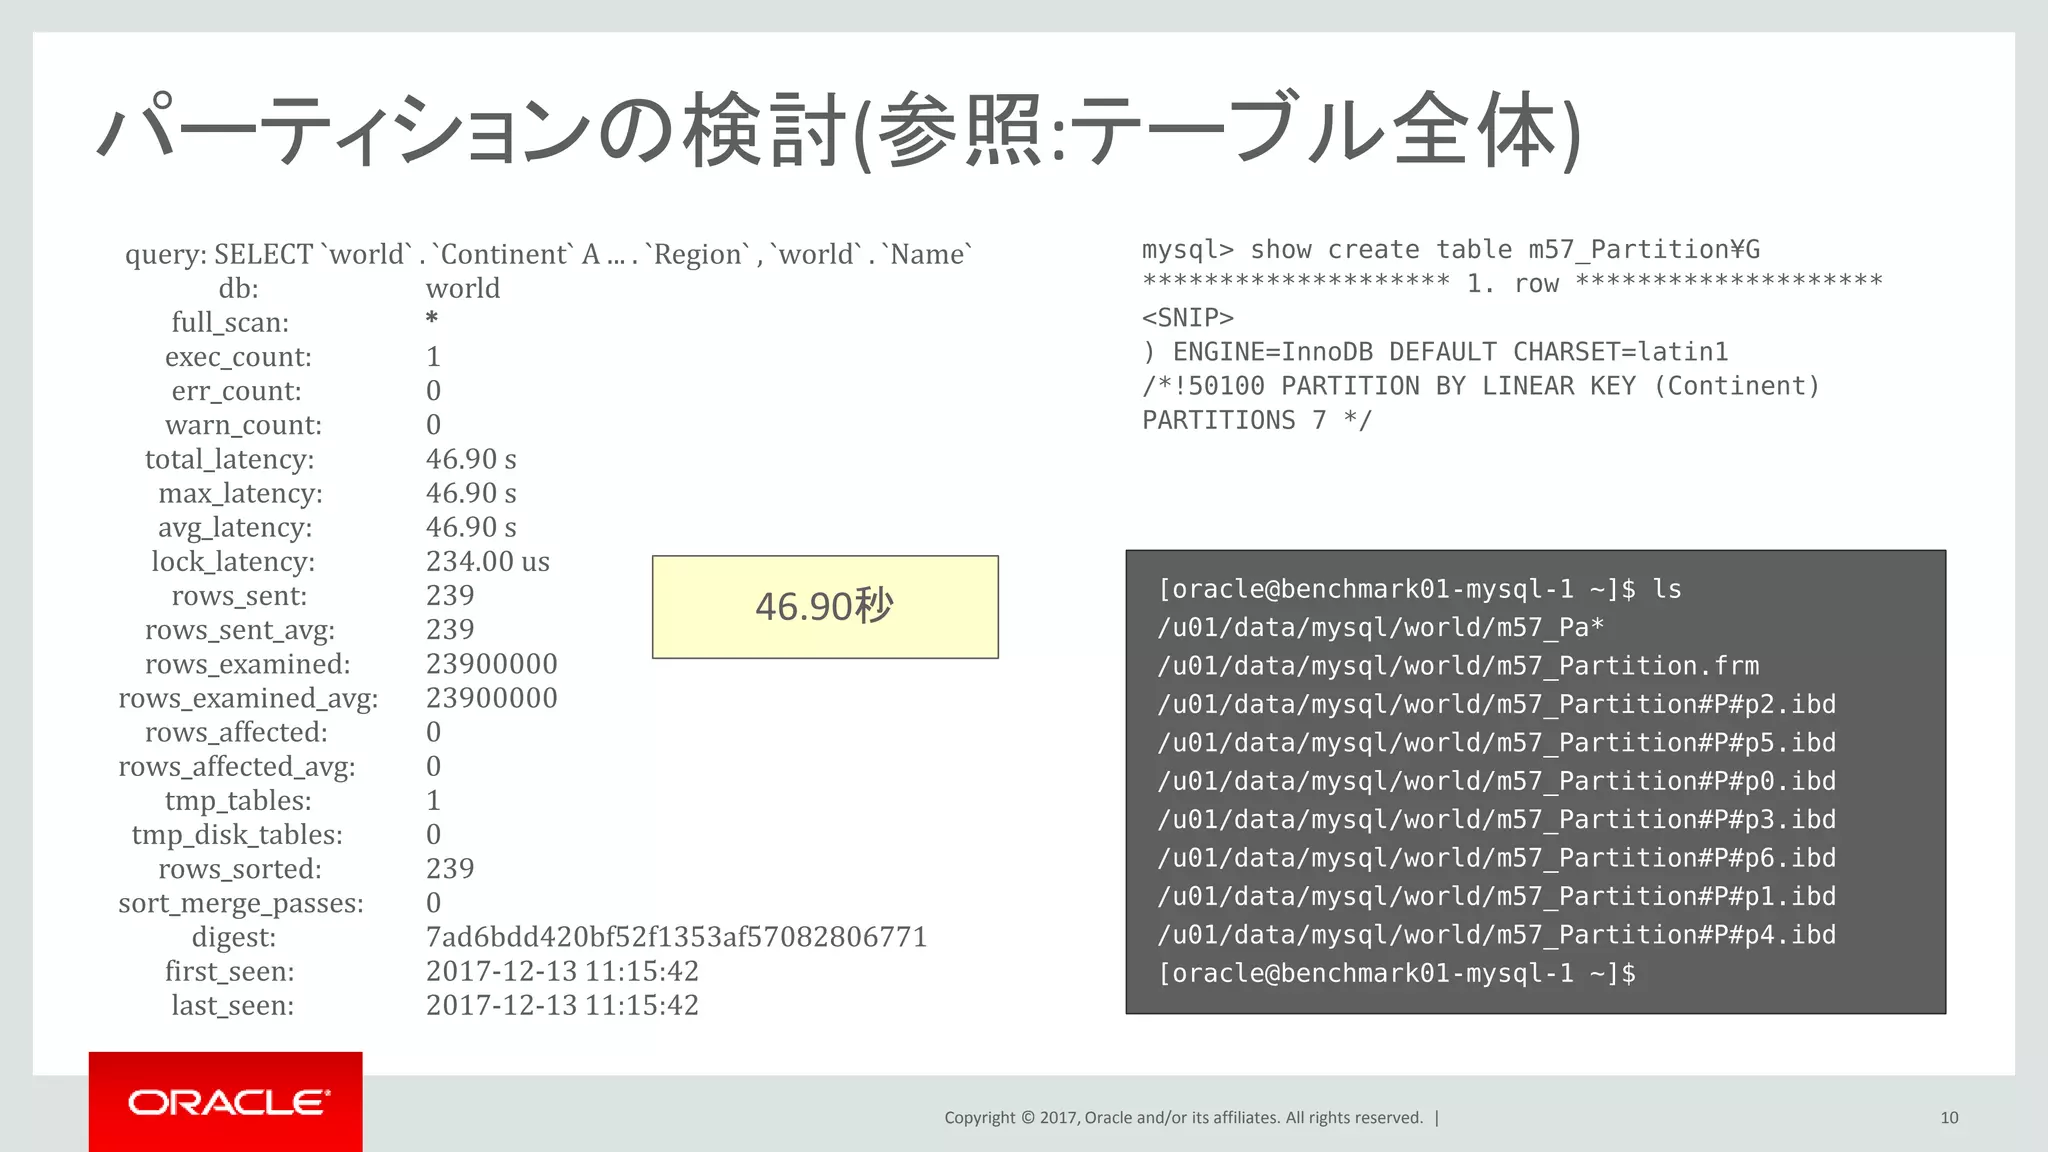Select the query: SELECT `world` line
This screenshot has width=2048, height=1152.
tap(549, 254)
